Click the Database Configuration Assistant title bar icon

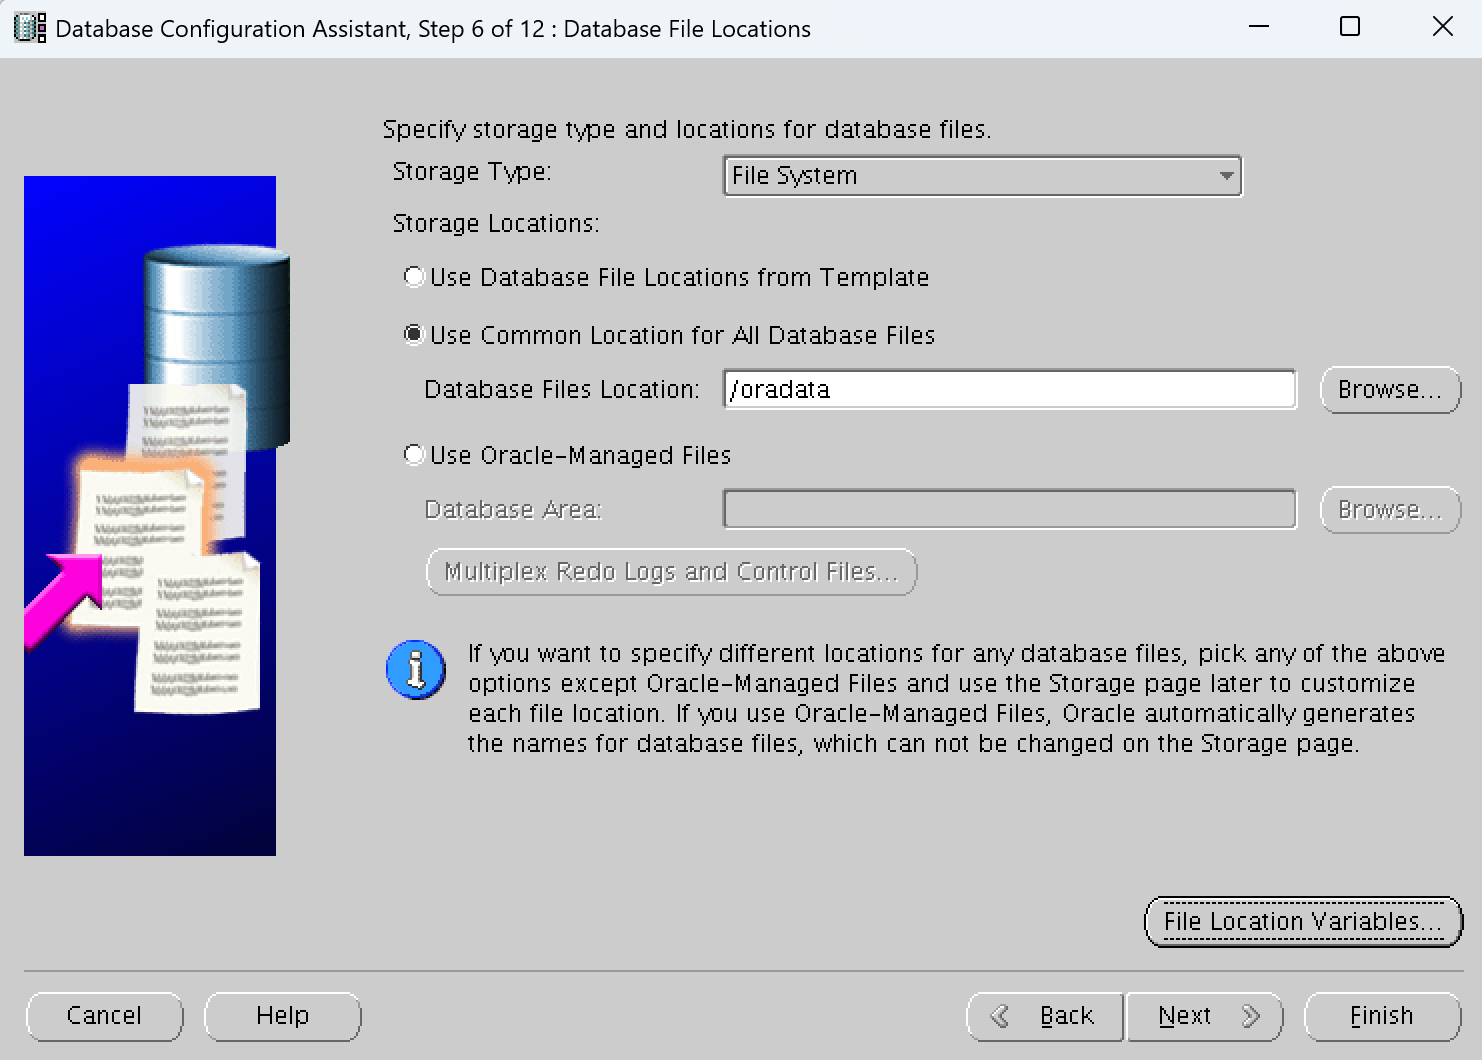pyautogui.click(x=29, y=28)
